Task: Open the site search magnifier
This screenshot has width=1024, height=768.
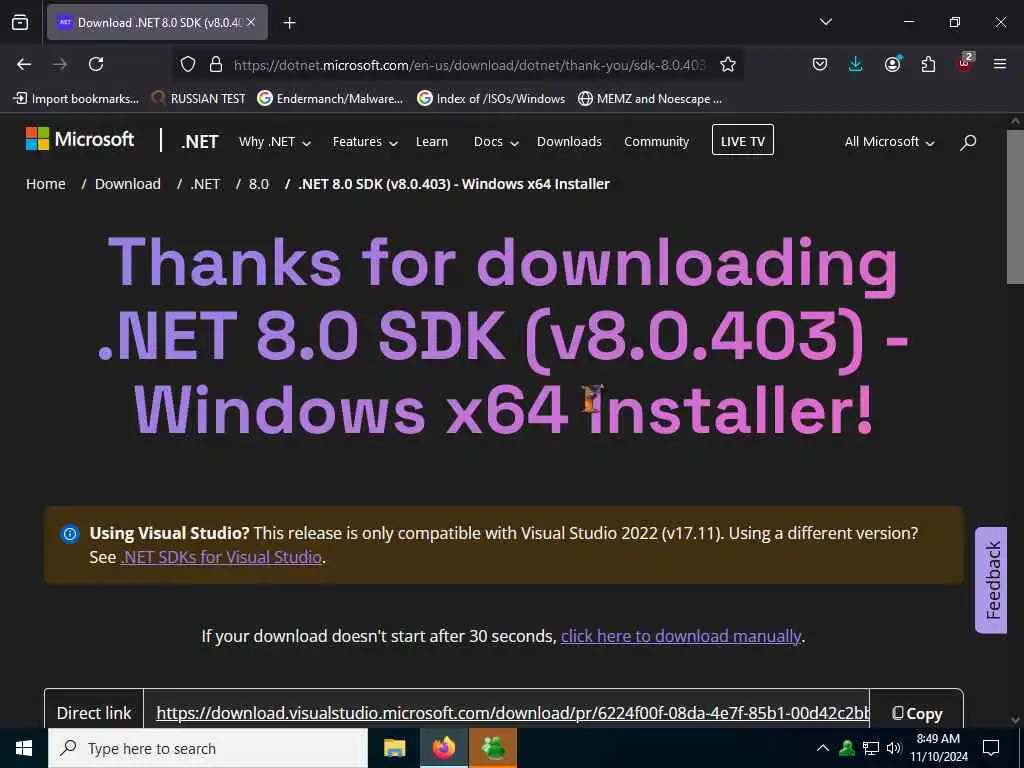Action: [968, 142]
